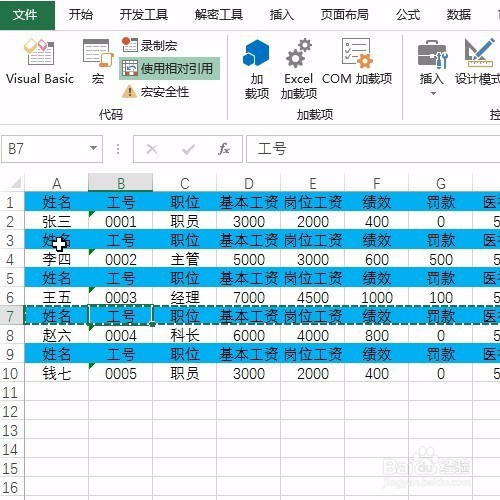Click cell with name 钱七
Screen dimensions: 500x500
tap(57, 373)
